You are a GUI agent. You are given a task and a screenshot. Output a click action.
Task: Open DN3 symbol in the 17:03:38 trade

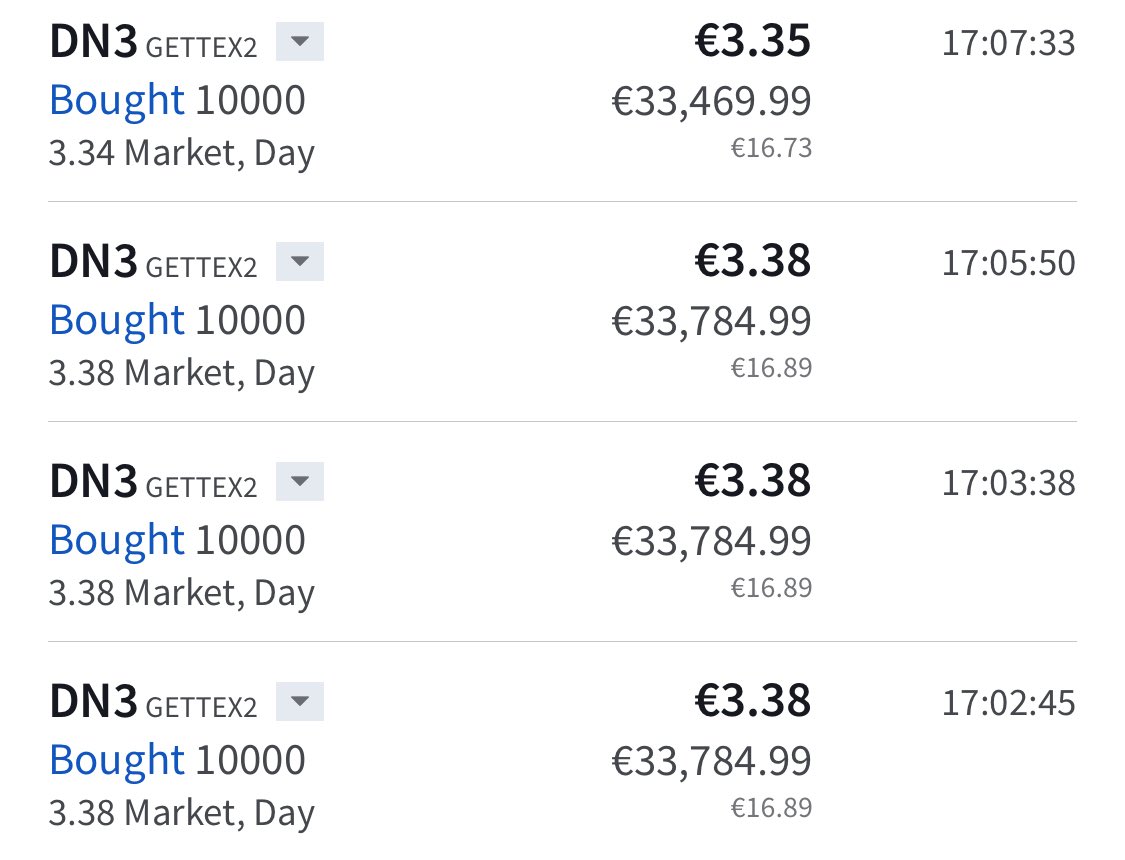pos(93,482)
